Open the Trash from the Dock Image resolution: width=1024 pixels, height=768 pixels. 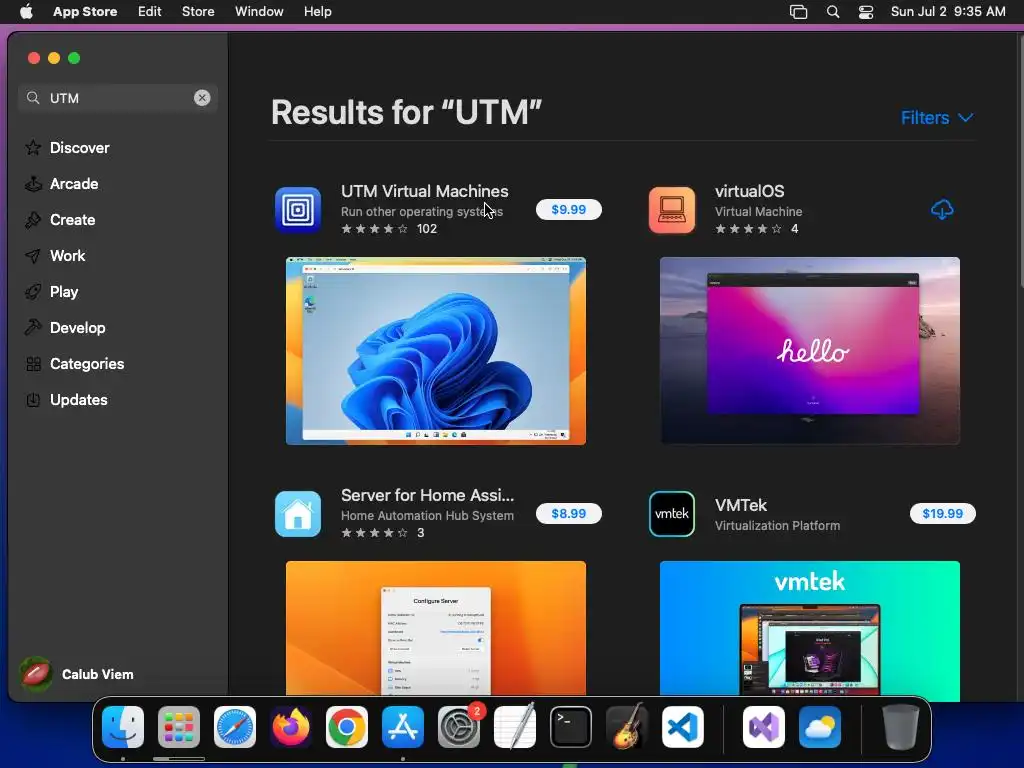pyautogui.click(x=901, y=727)
